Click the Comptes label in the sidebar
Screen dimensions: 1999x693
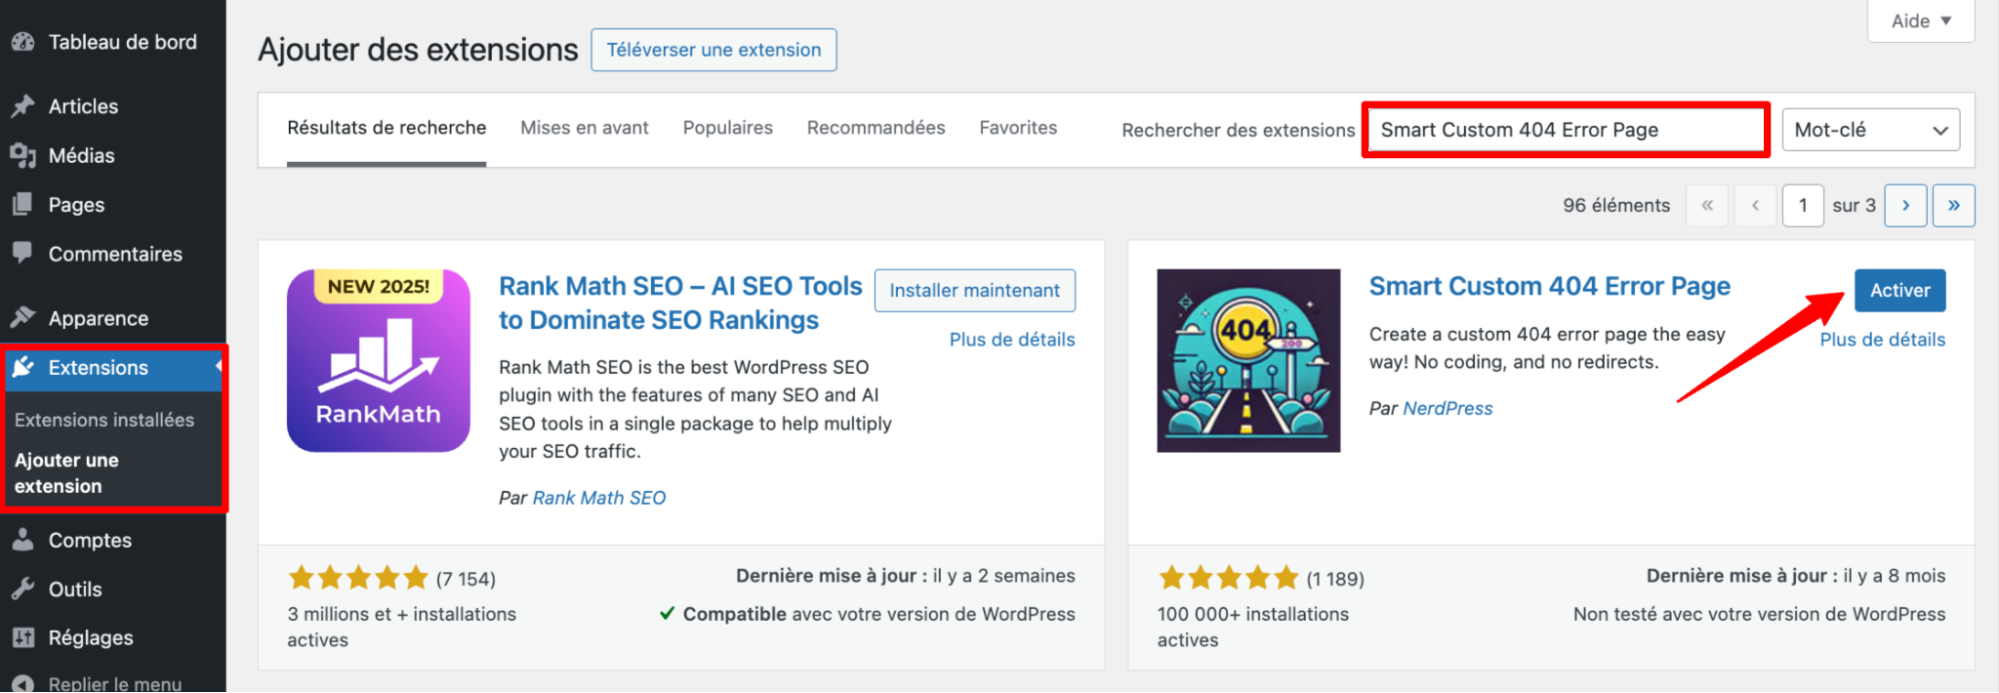click(x=90, y=540)
